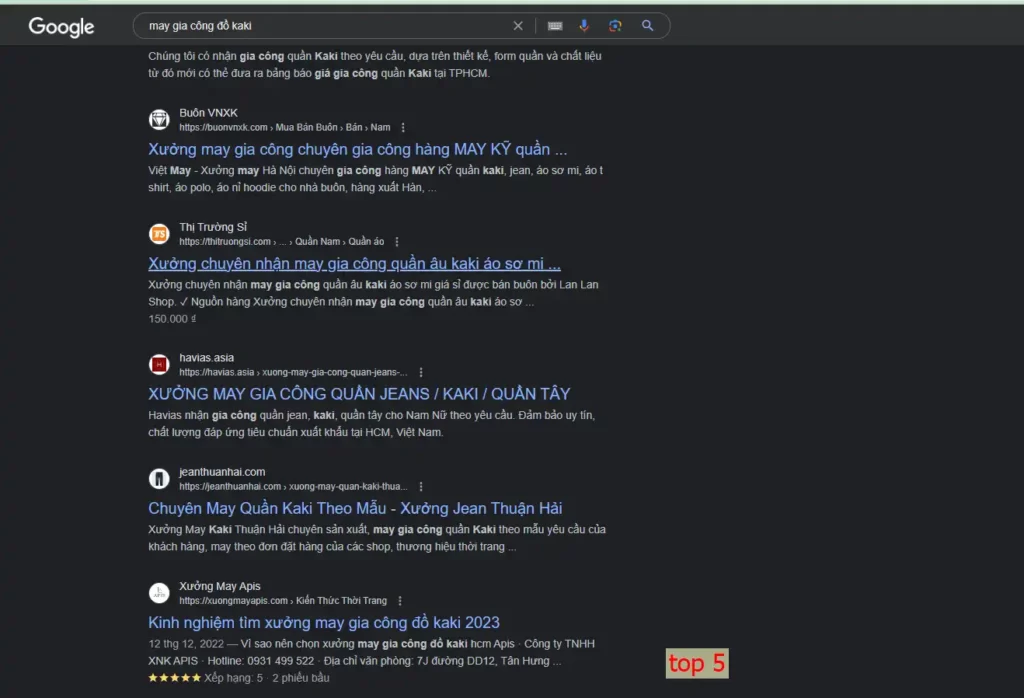Click the five-star rating of the Apis result
1024x698 pixels.
click(174, 678)
